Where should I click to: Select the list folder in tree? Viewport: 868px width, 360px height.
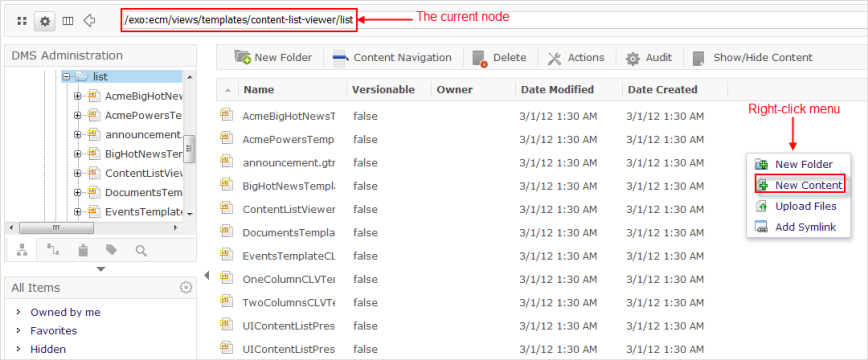click(100, 76)
